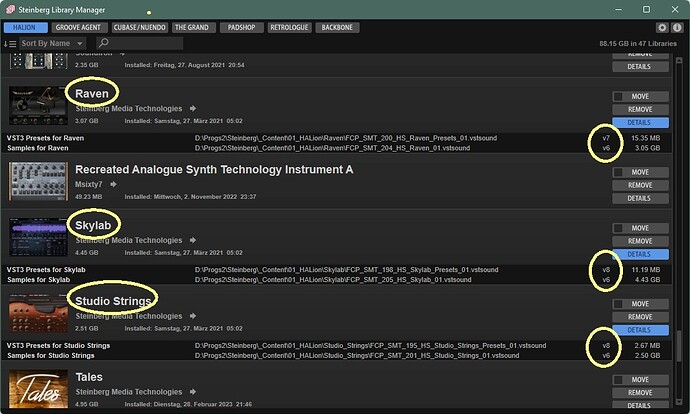Switch to the BACKBONE tab
Viewport: 690px width, 414px height.
click(x=337, y=27)
